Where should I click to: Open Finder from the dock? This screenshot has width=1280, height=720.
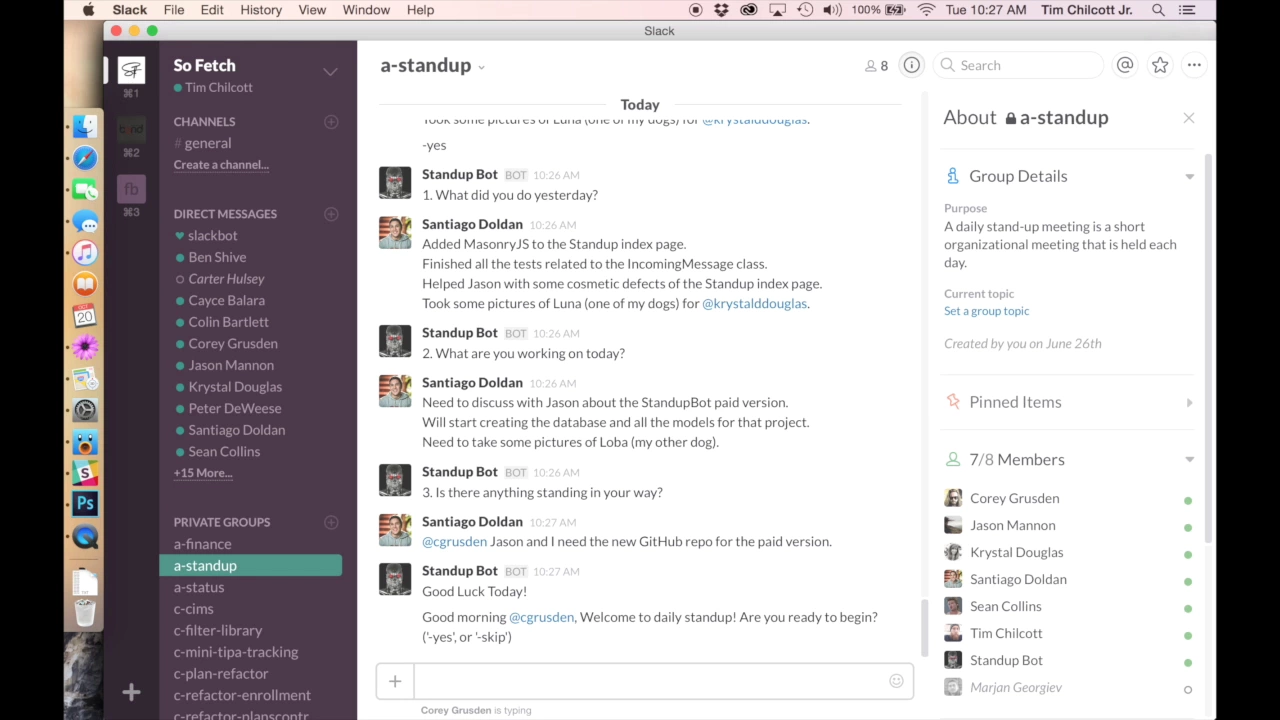tap(85, 127)
